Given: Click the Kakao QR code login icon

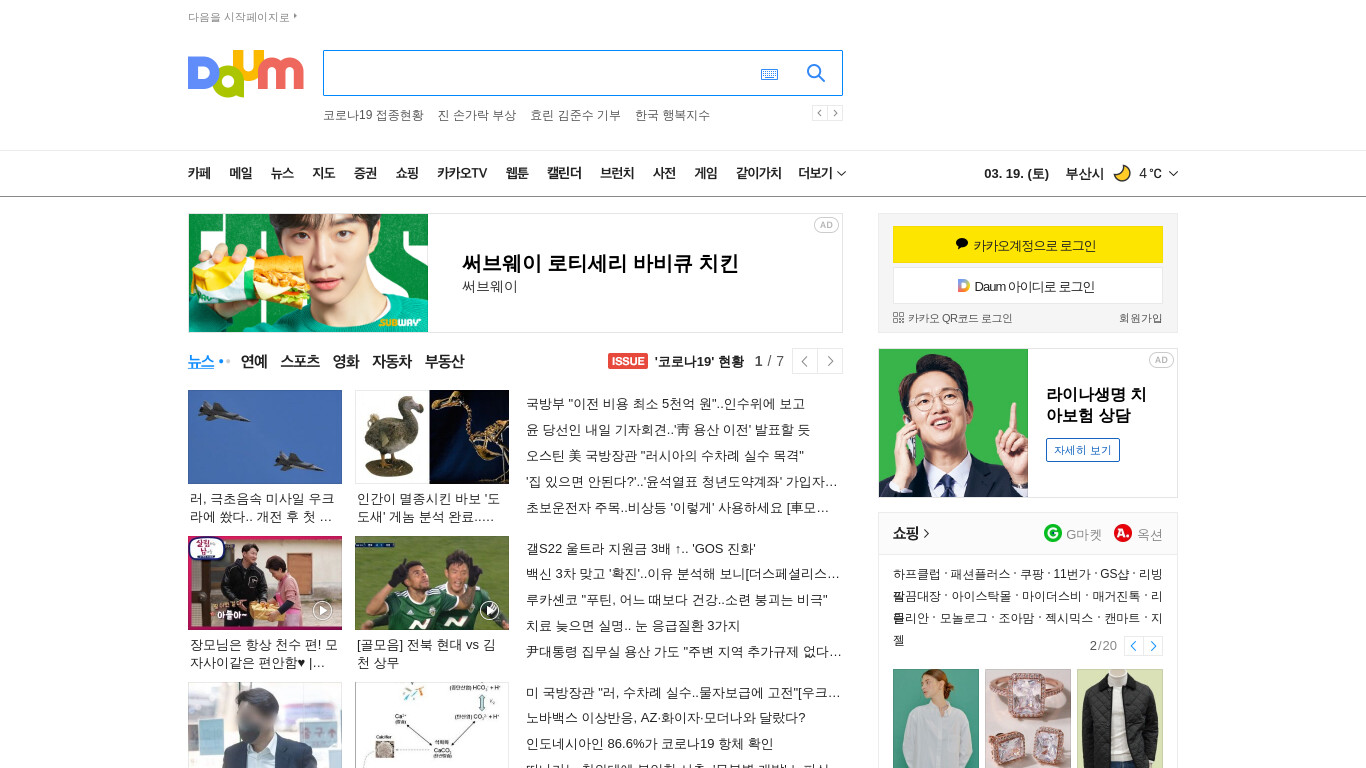Looking at the screenshot, I should 898,318.
